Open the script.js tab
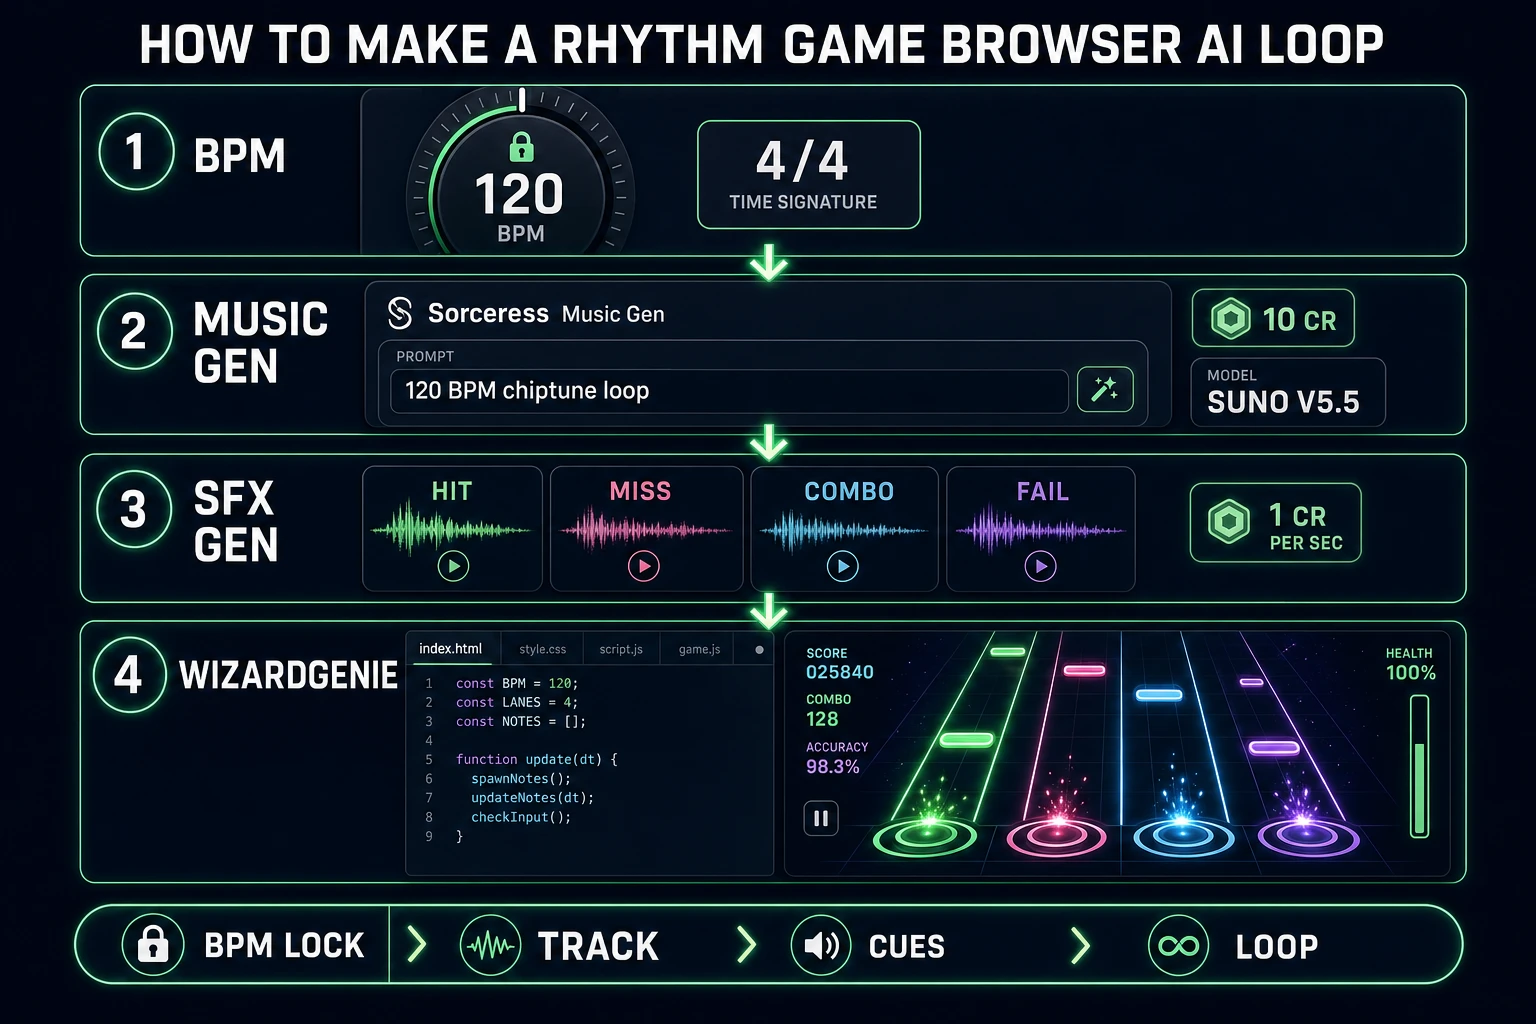The height and width of the screenshot is (1024, 1536). (621, 649)
